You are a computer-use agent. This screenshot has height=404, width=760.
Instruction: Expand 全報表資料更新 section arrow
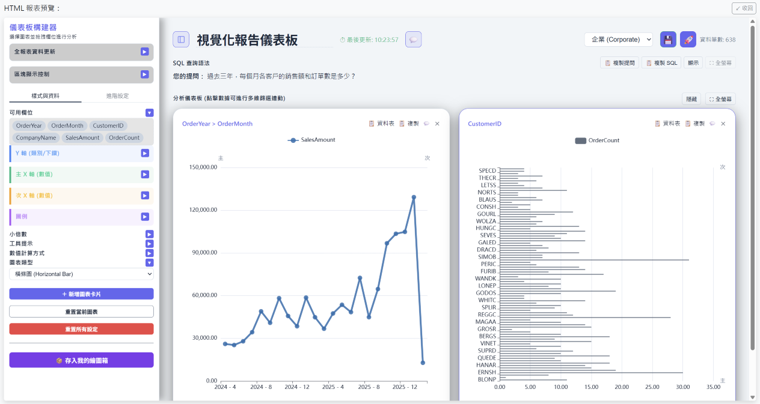[x=144, y=51]
